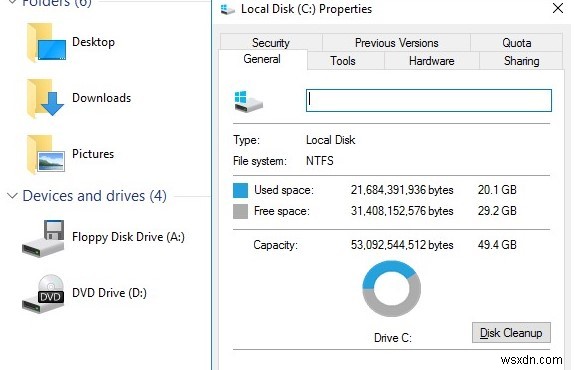Select the General tab
This screenshot has height=370, width=574.
[x=262, y=59]
